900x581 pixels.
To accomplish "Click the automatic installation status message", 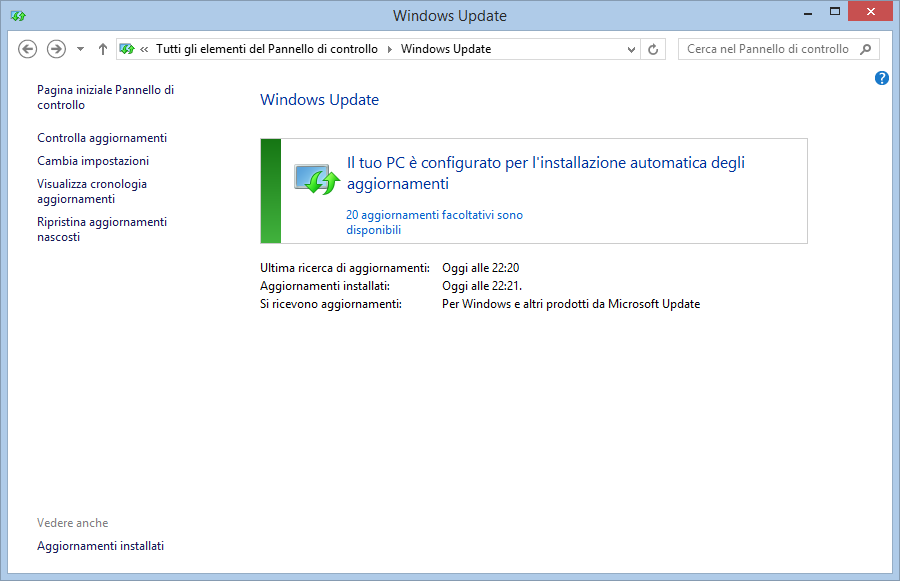I will [x=546, y=173].
